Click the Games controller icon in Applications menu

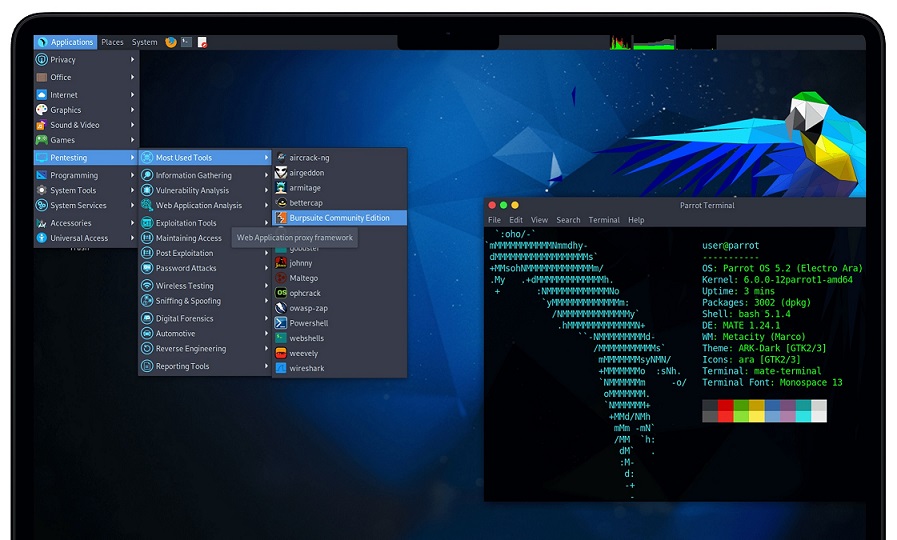[41, 140]
